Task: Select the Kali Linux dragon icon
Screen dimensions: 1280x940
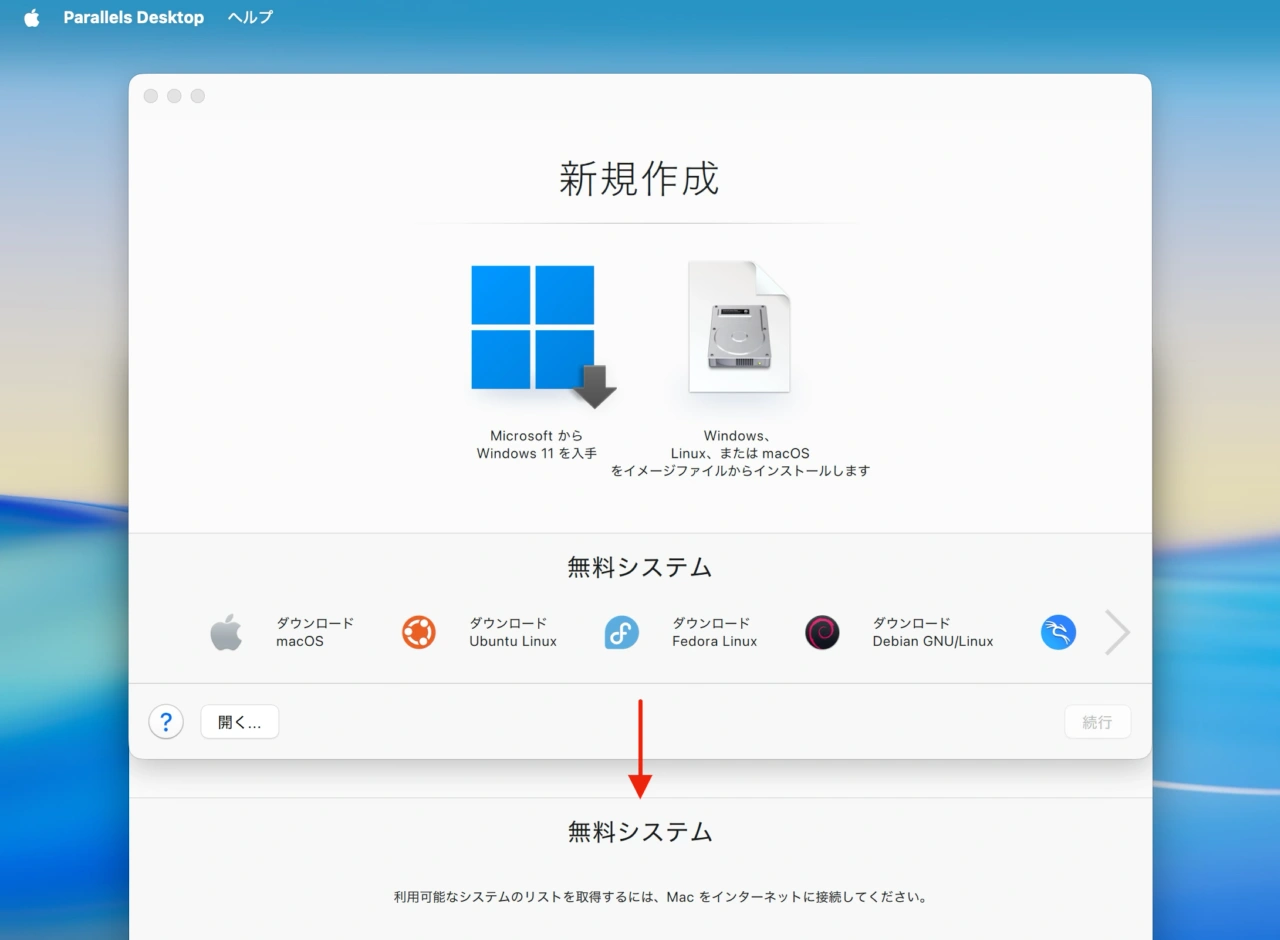Action: point(1058,632)
